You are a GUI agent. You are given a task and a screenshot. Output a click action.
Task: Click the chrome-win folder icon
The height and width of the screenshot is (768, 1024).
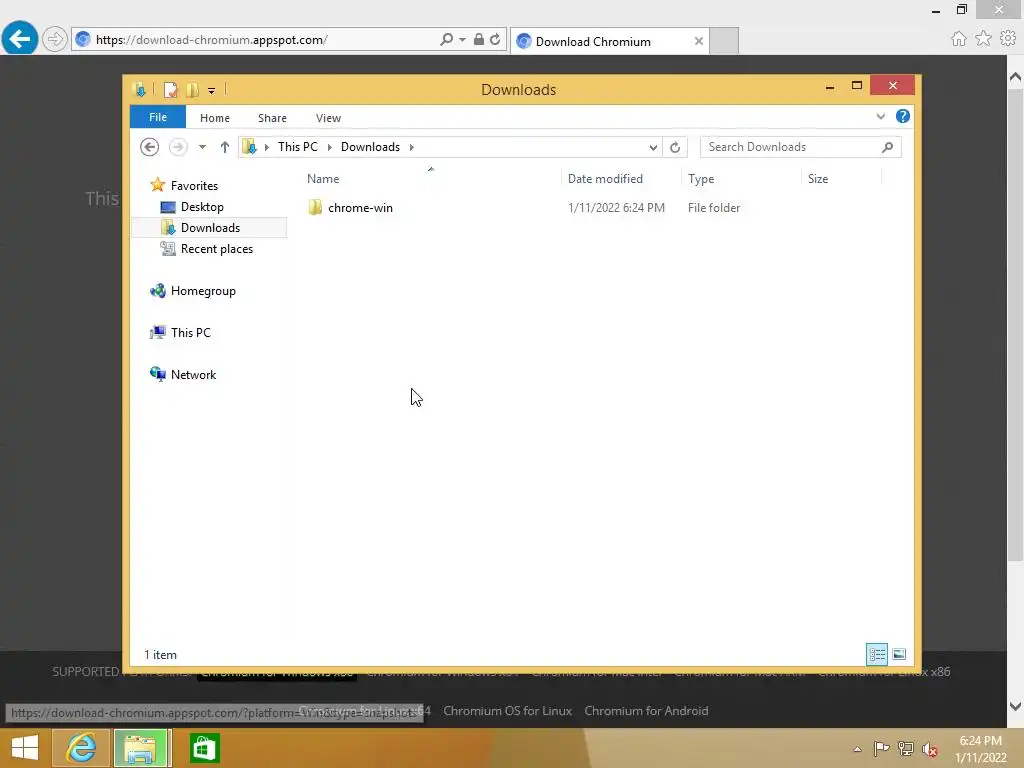pyautogui.click(x=315, y=208)
